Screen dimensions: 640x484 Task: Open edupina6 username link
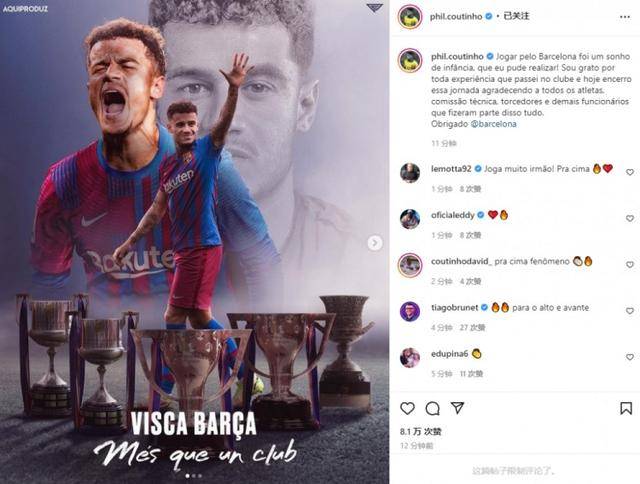(449, 354)
